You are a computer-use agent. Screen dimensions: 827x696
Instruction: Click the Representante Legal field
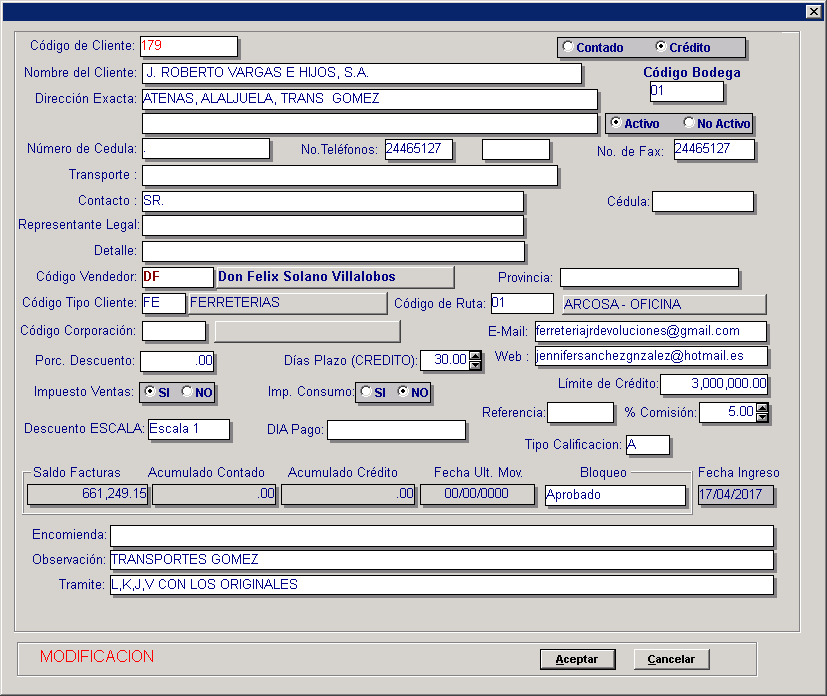coord(333,226)
